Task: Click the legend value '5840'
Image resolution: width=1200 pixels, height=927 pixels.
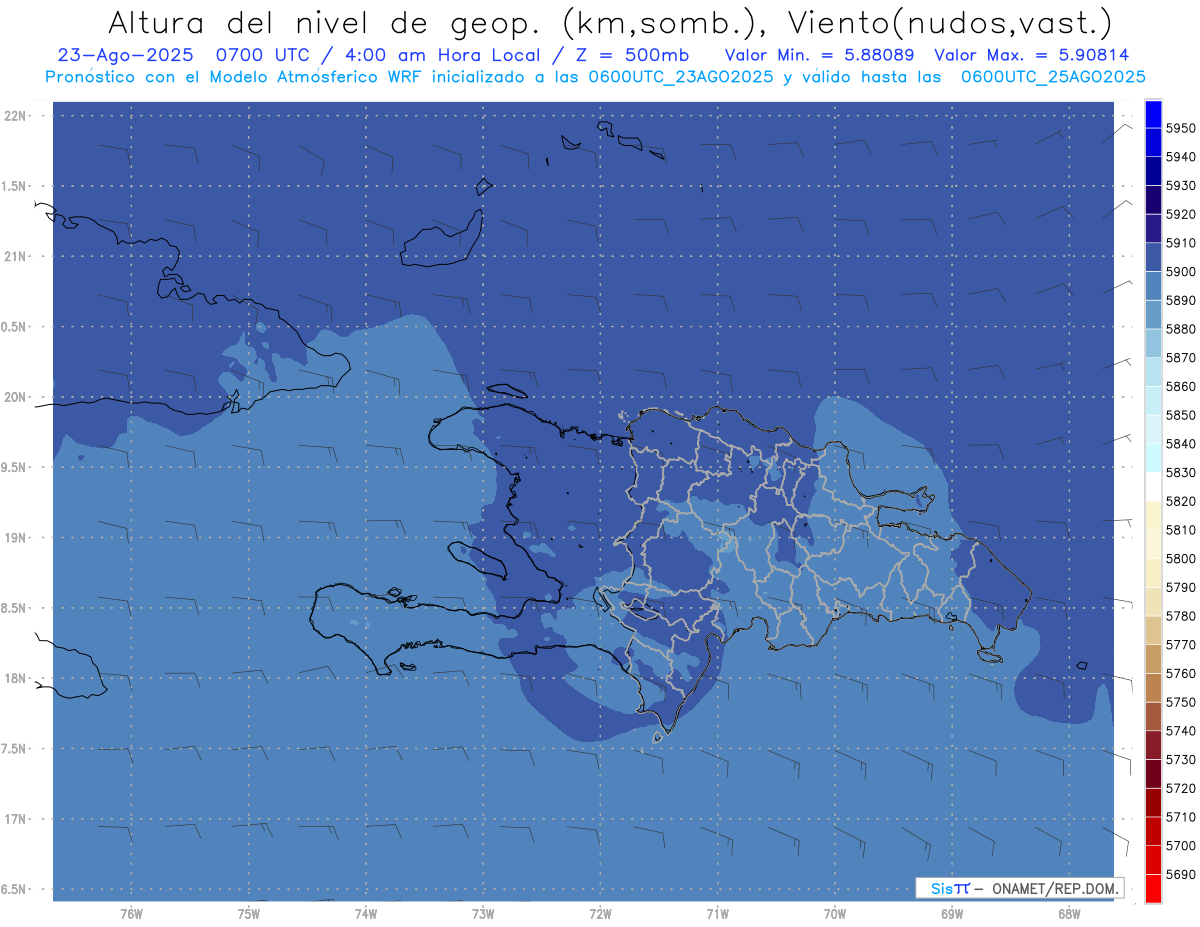Action: pyautogui.click(x=1180, y=444)
